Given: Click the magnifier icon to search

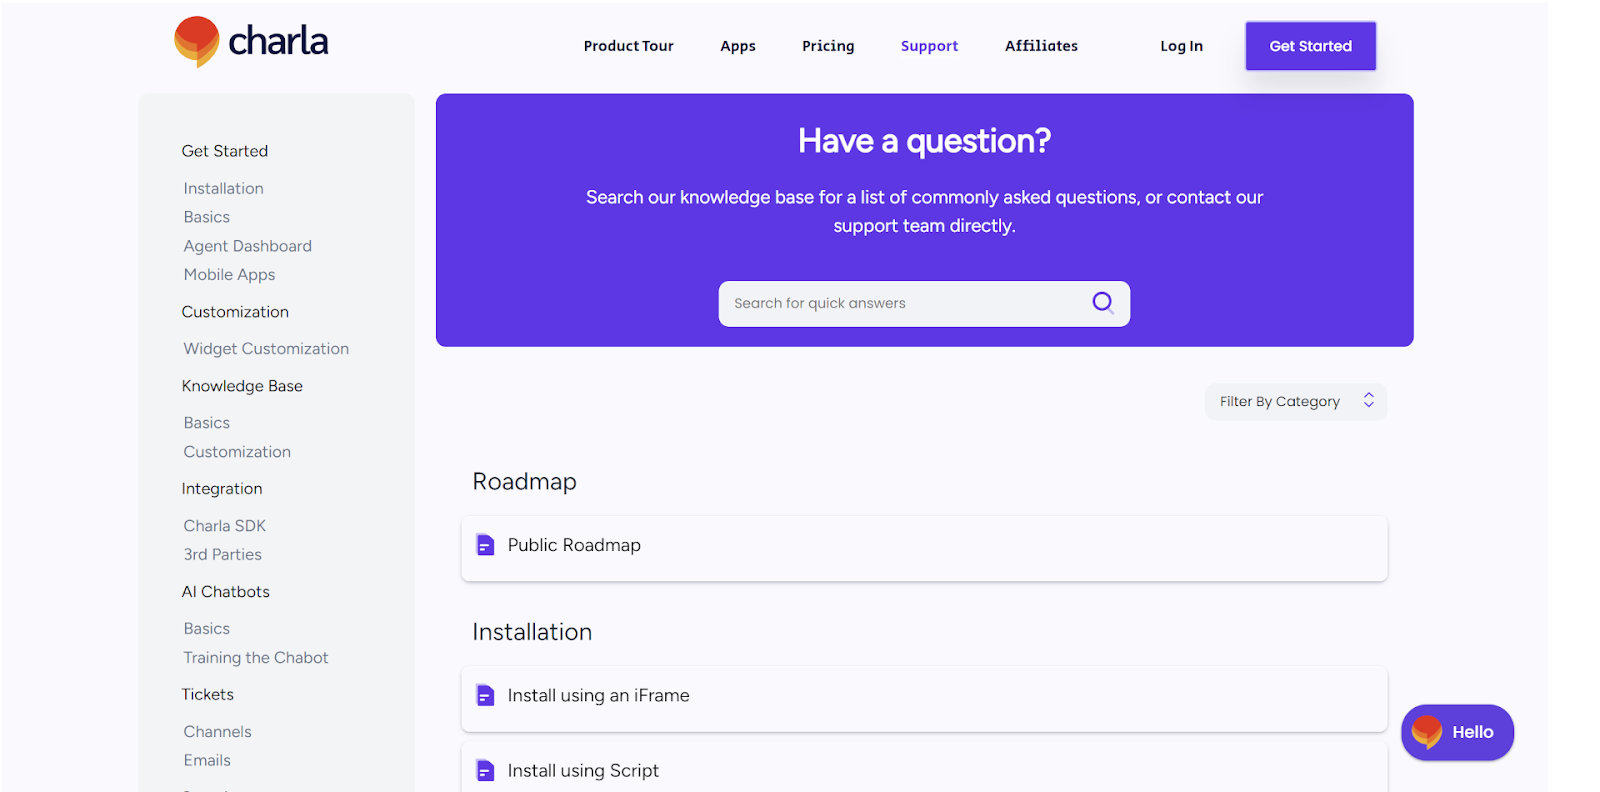Looking at the screenshot, I should click(1102, 303).
